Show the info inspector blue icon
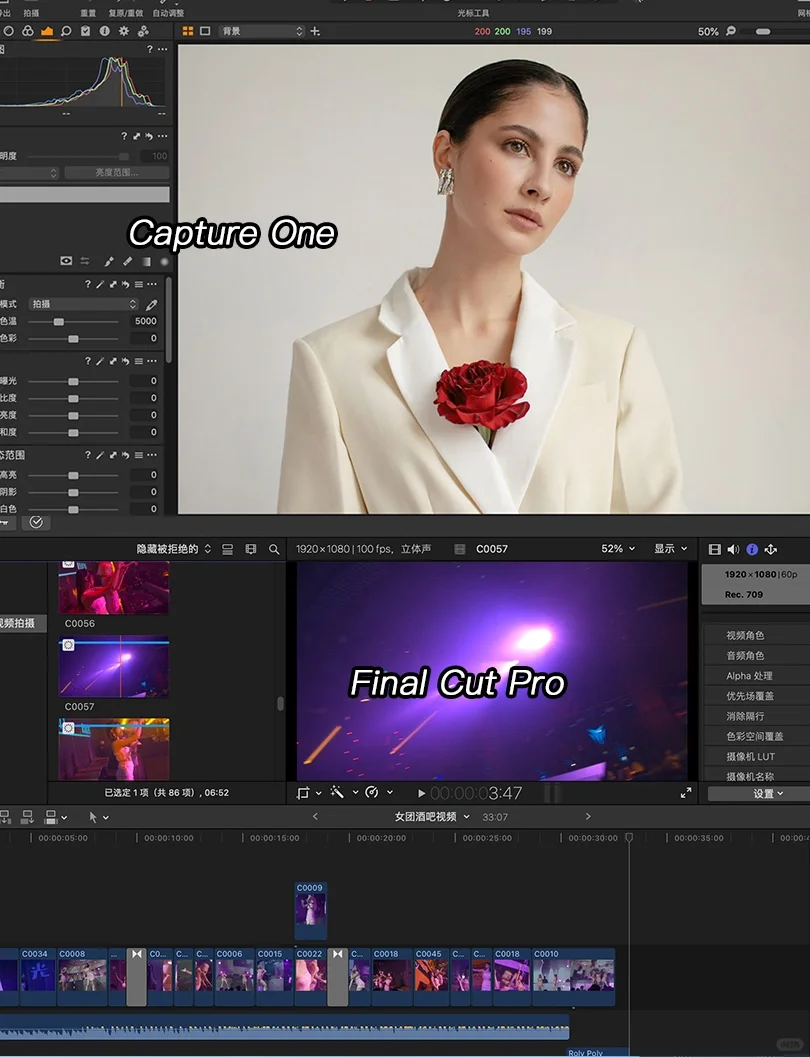The image size is (810, 1057). click(752, 549)
